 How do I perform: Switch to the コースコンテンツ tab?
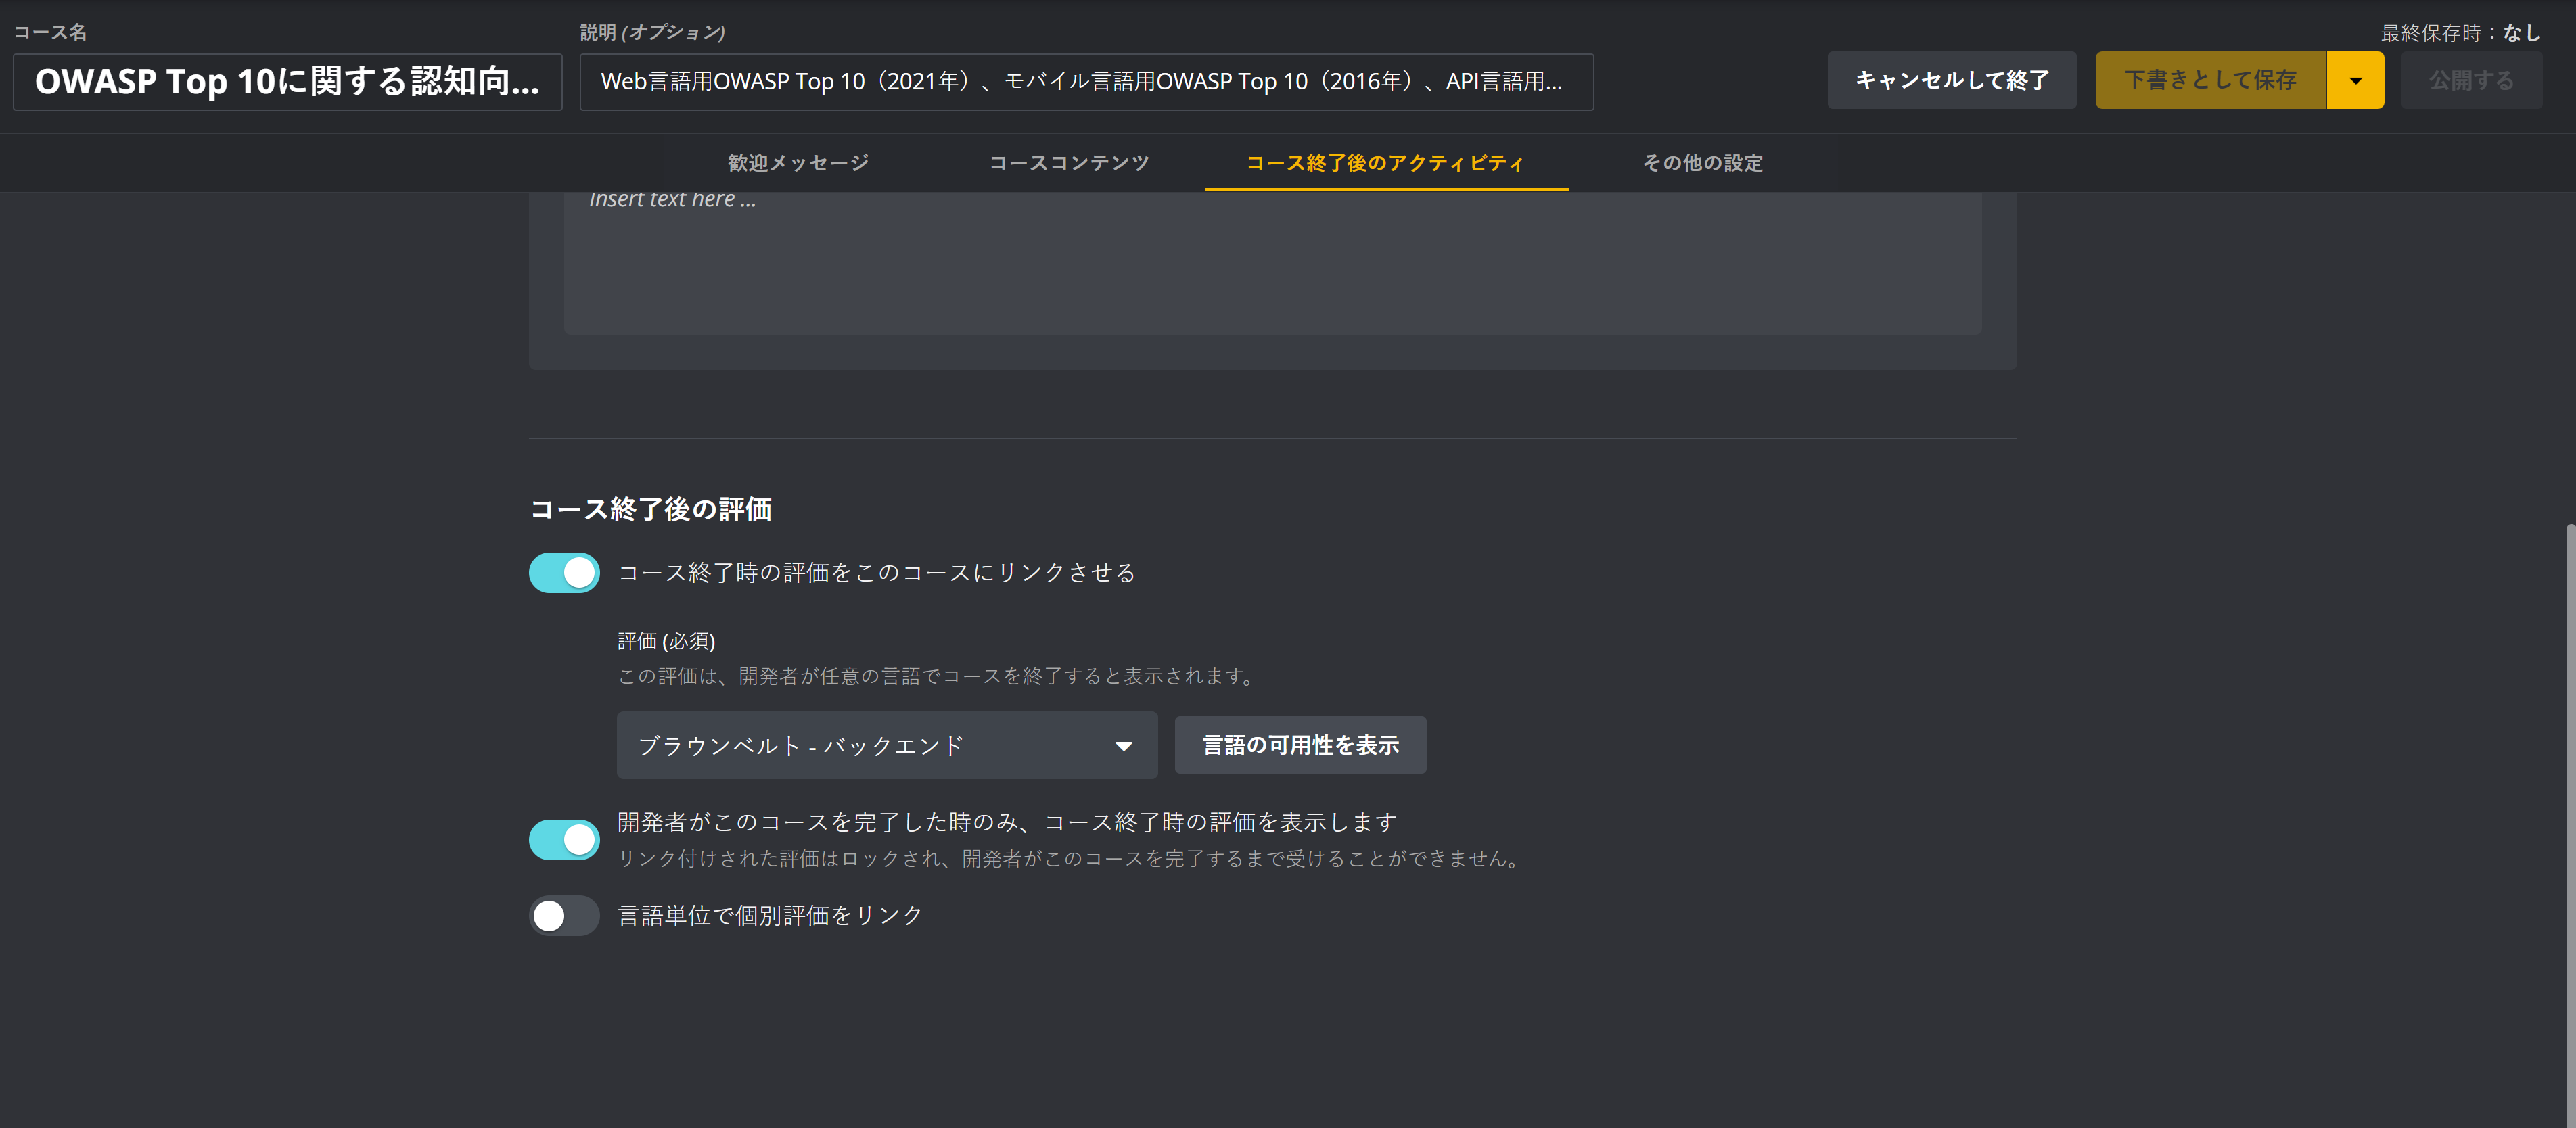(x=1068, y=162)
